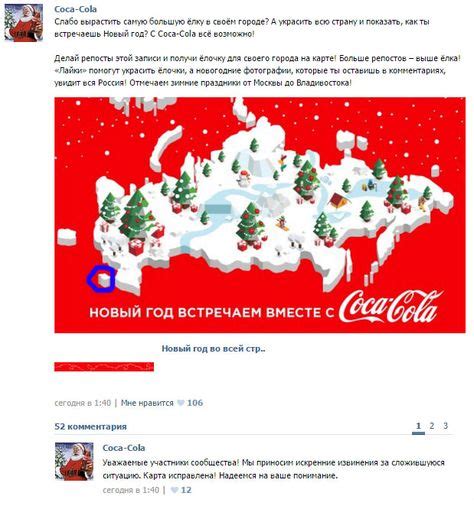
Task: Go to comments page 2
Action: point(432,426)
